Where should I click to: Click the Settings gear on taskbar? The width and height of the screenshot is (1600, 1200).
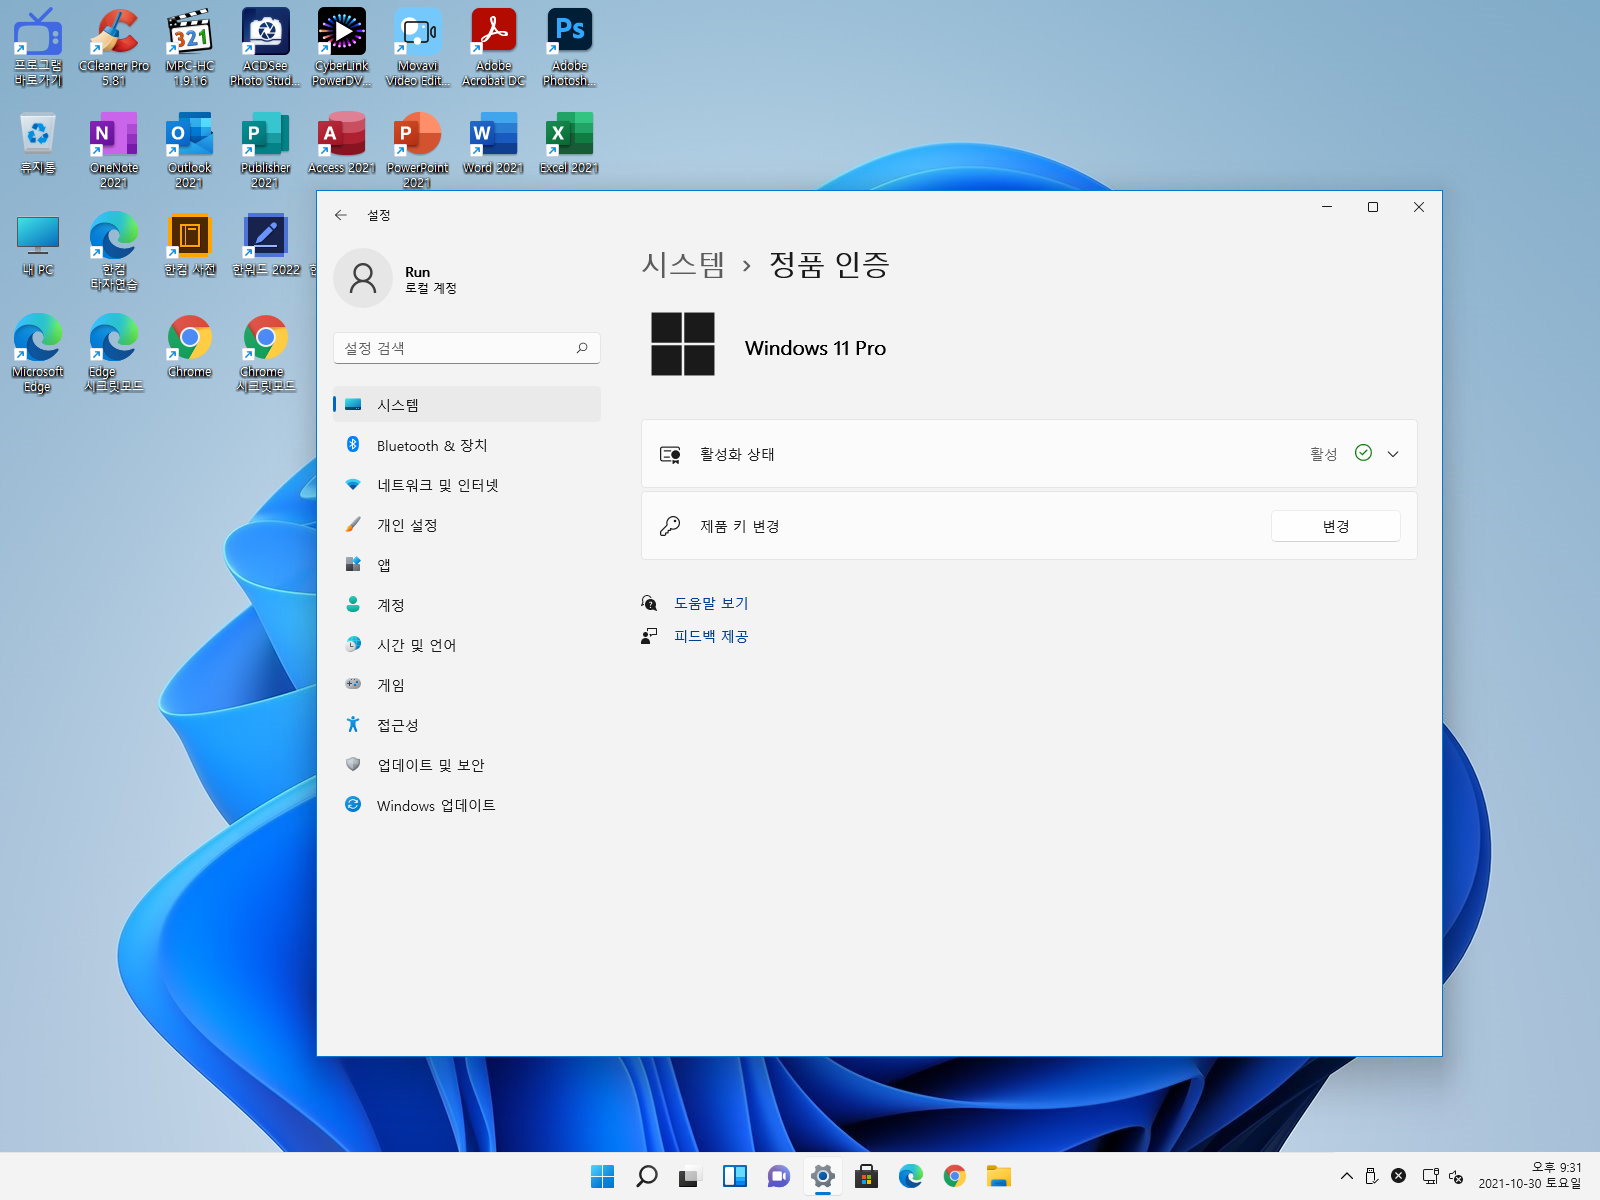pyautogui.click(x=823, y=1176)
